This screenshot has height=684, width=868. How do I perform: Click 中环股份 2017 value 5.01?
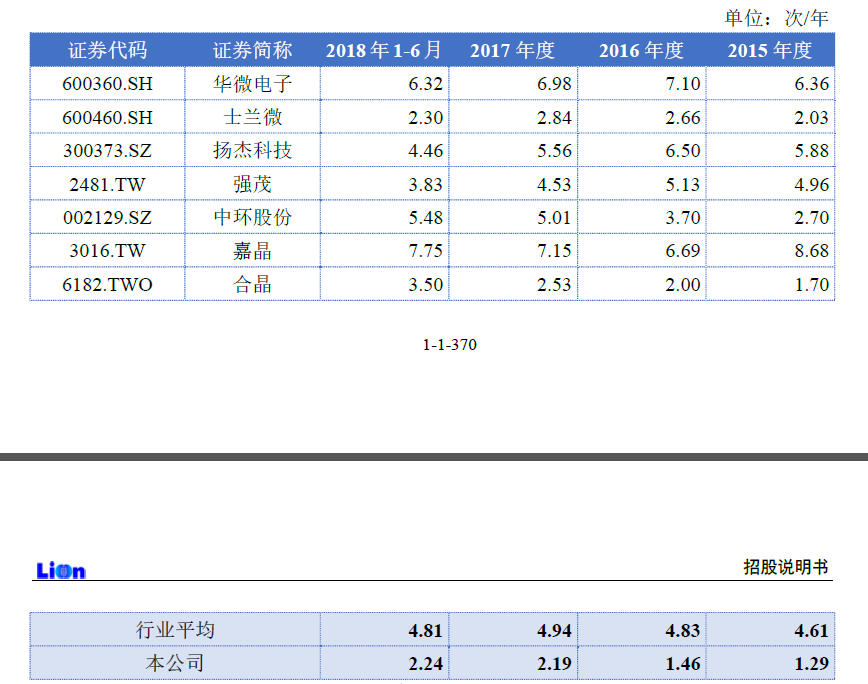[x=554, y=217]
